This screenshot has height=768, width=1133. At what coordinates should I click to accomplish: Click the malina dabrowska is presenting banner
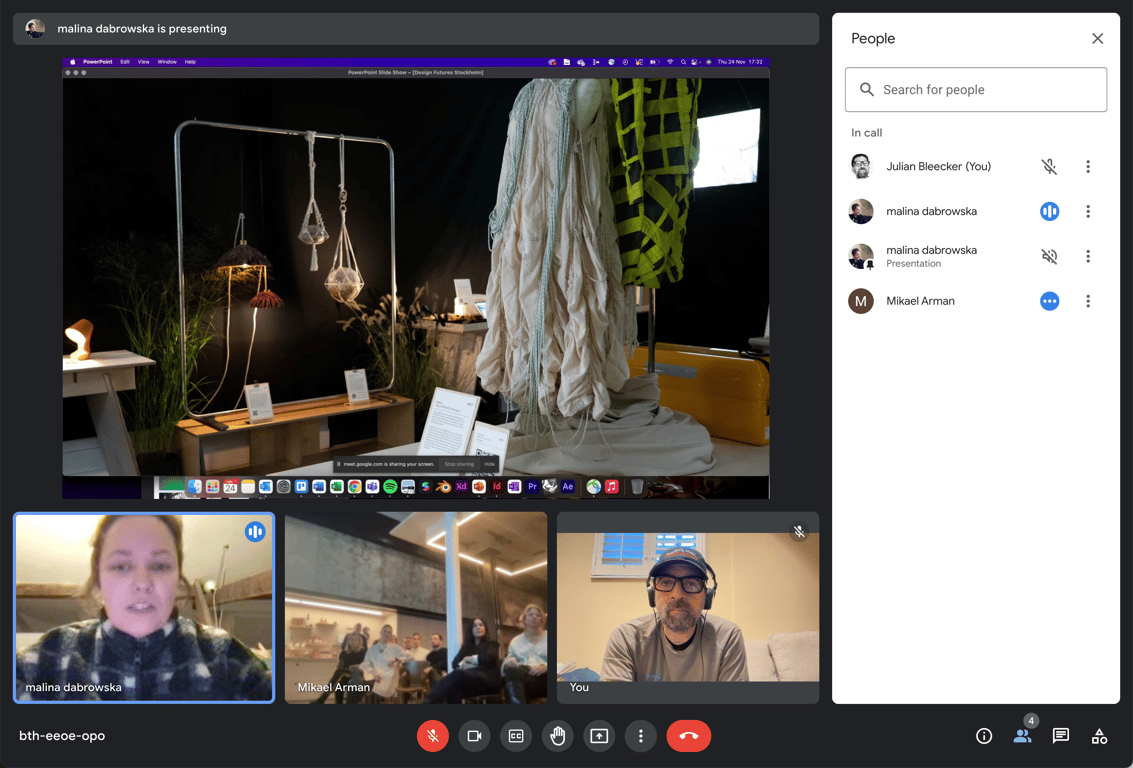pyautogui.click(x=415, y=29)
